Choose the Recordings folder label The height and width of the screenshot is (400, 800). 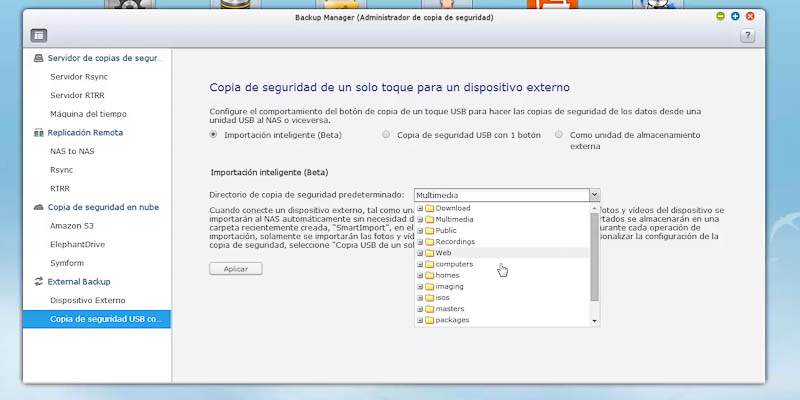tap(455, 242)
